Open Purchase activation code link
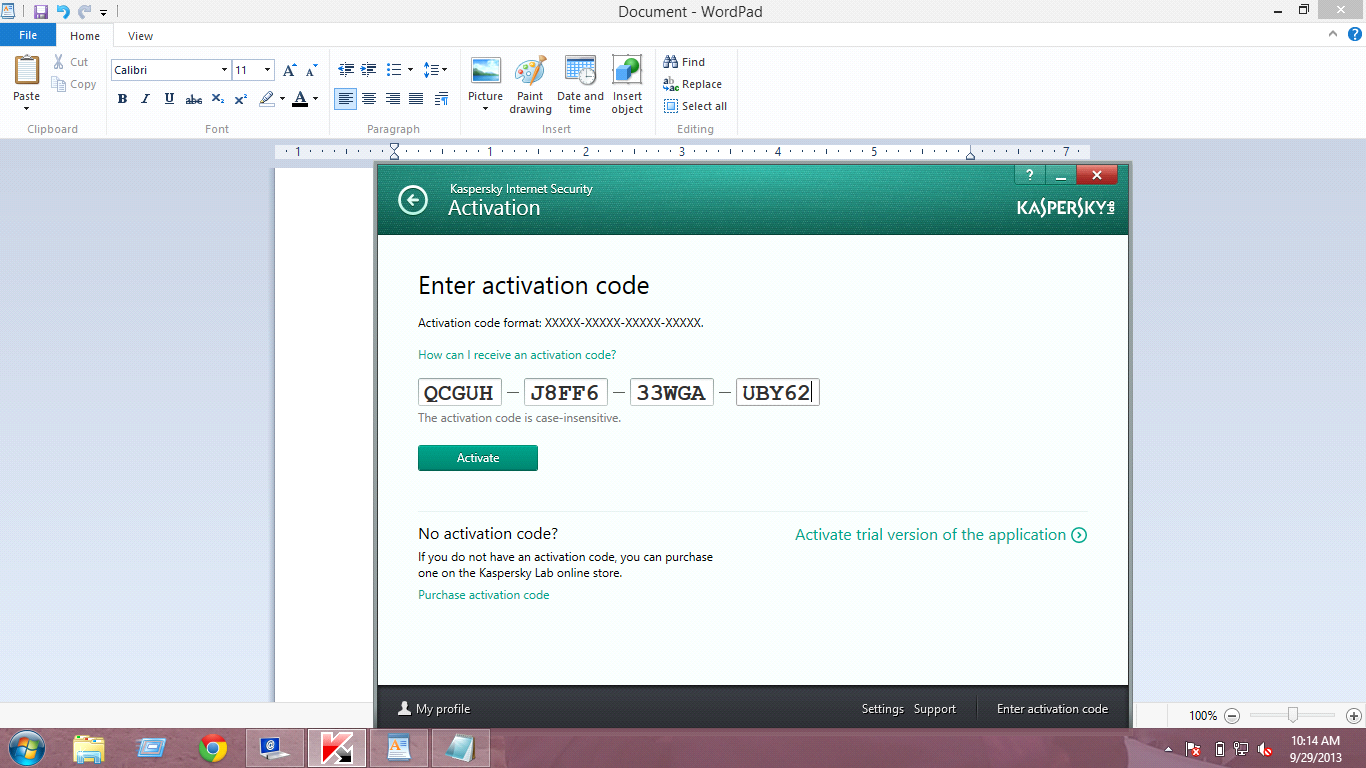This screenshot has height=768, width=1366. point(484,595)
